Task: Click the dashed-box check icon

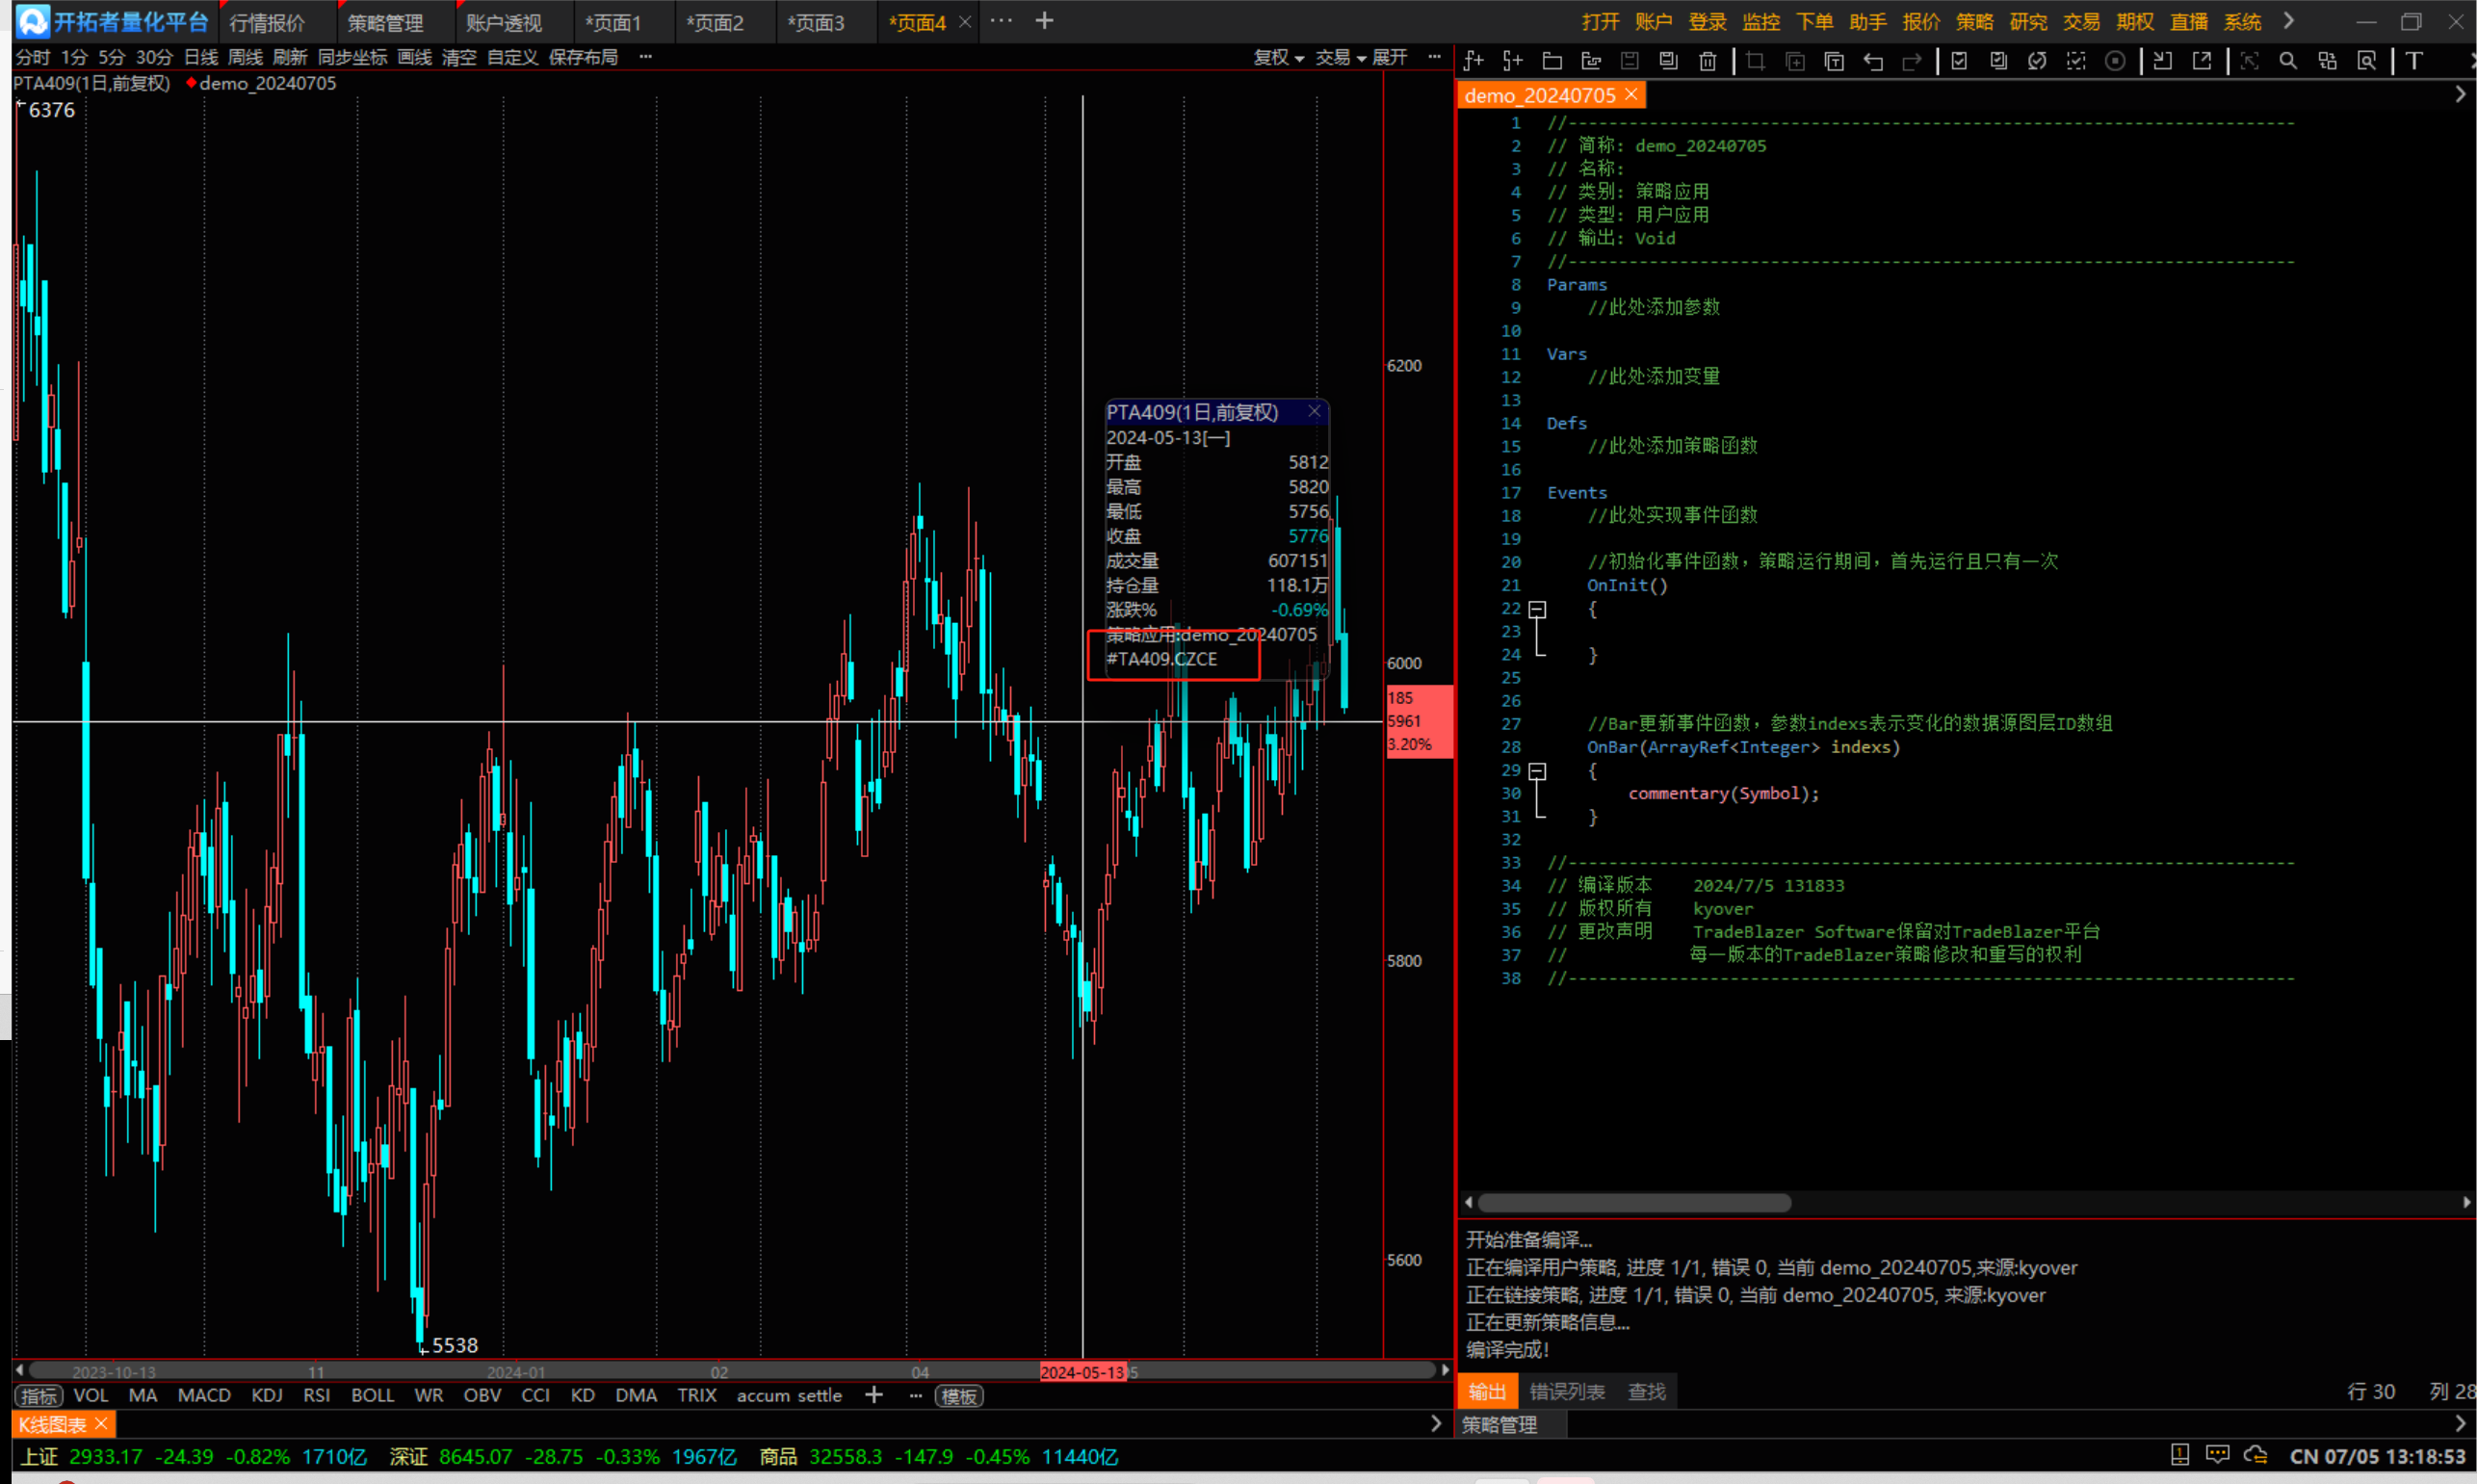Action: tap(2076, 61)
